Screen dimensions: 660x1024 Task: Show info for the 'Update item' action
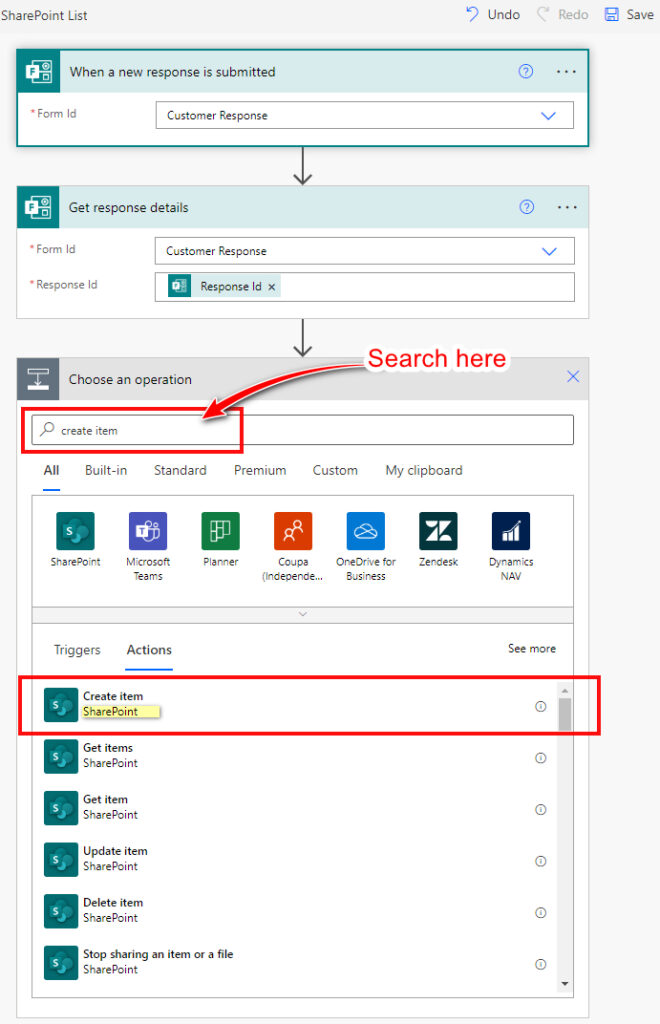[541, 861]
